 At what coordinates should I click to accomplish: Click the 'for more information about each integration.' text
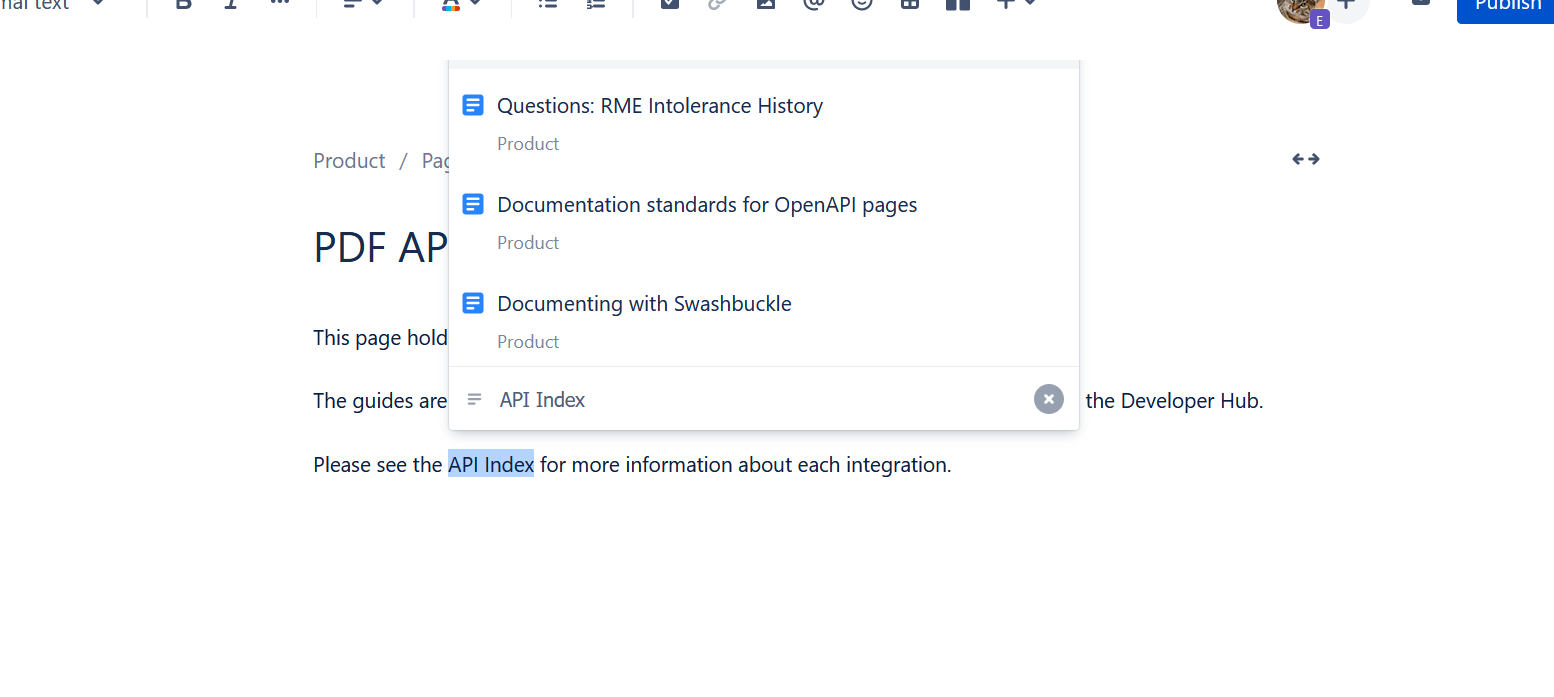tap(746, 464)
